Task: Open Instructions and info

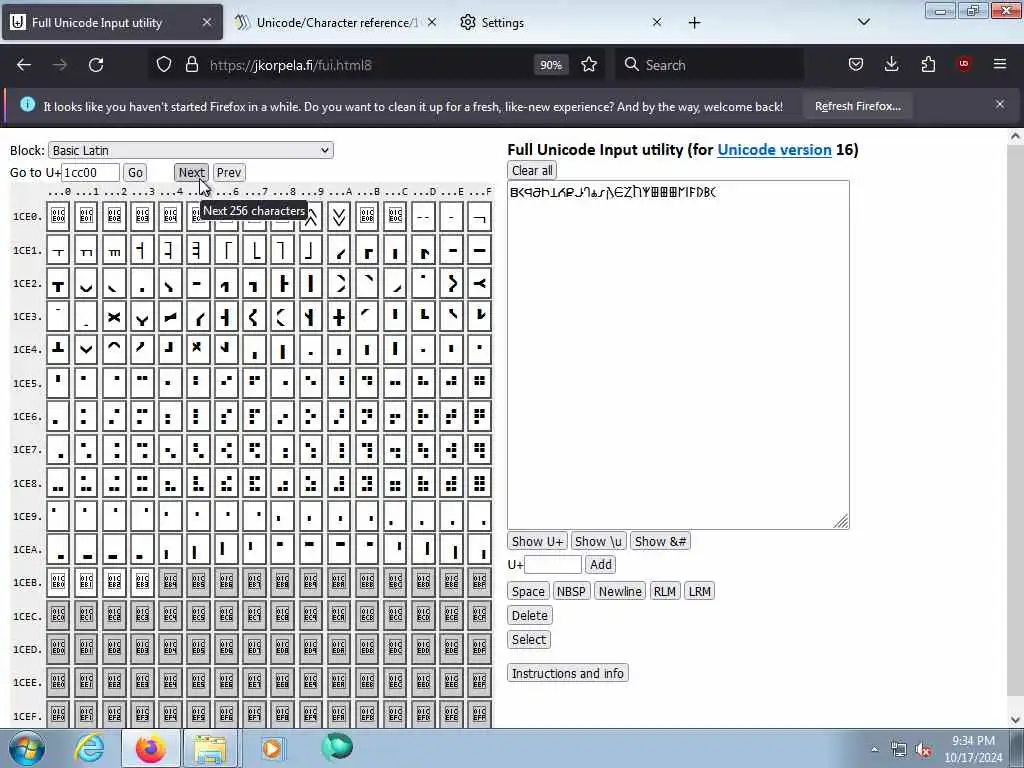Action: [568, 673]
